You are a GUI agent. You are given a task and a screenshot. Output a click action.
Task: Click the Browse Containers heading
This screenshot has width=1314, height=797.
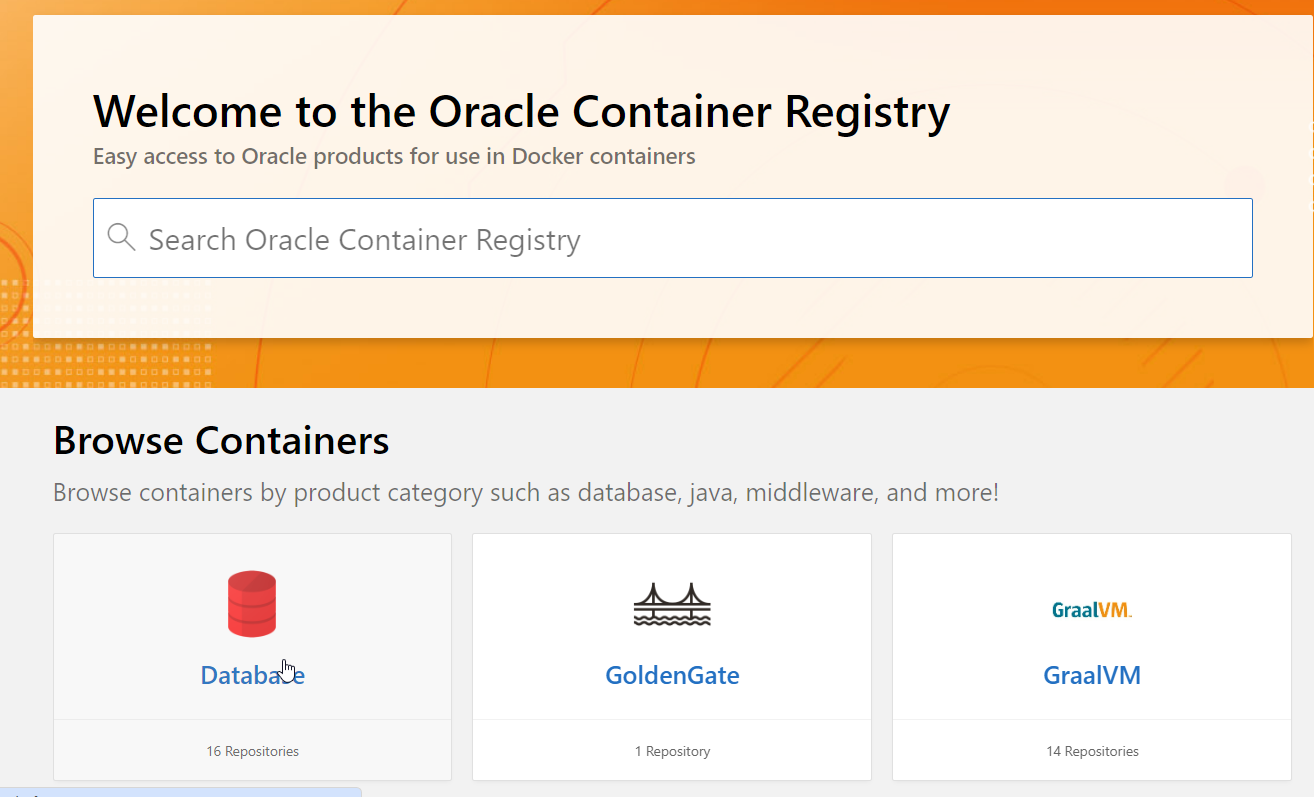(x=221, y=441)
